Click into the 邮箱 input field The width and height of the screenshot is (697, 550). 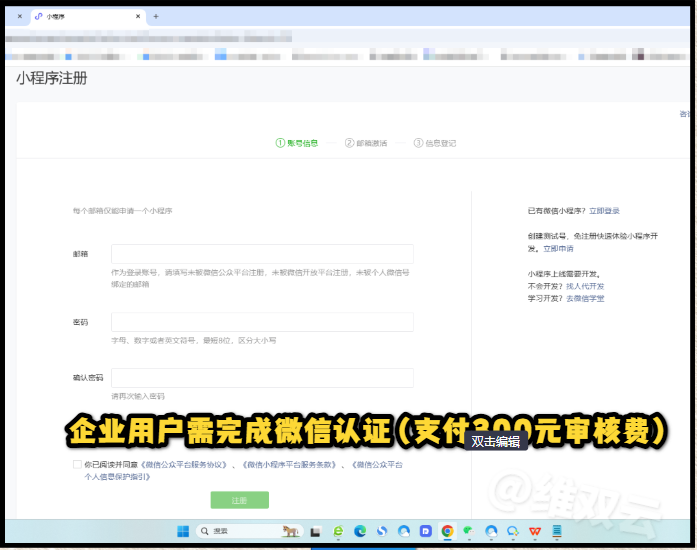(262, 254)
